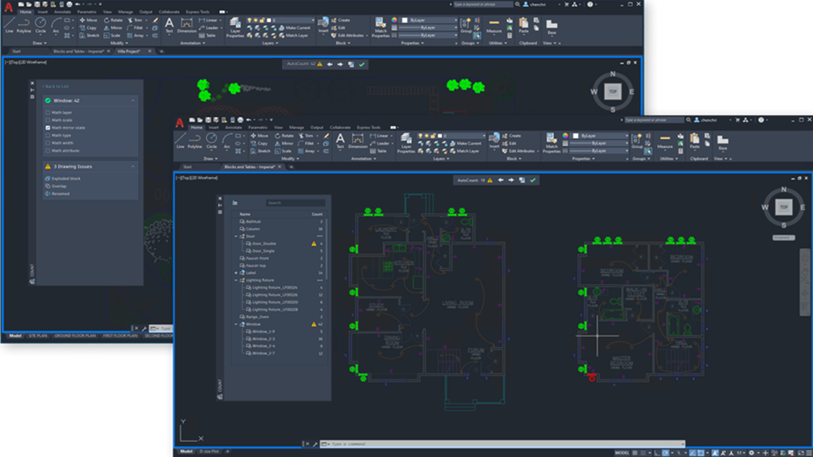Screen dimensions: 813x457
Task: Click Renamed issue
Action: point(60,193)
